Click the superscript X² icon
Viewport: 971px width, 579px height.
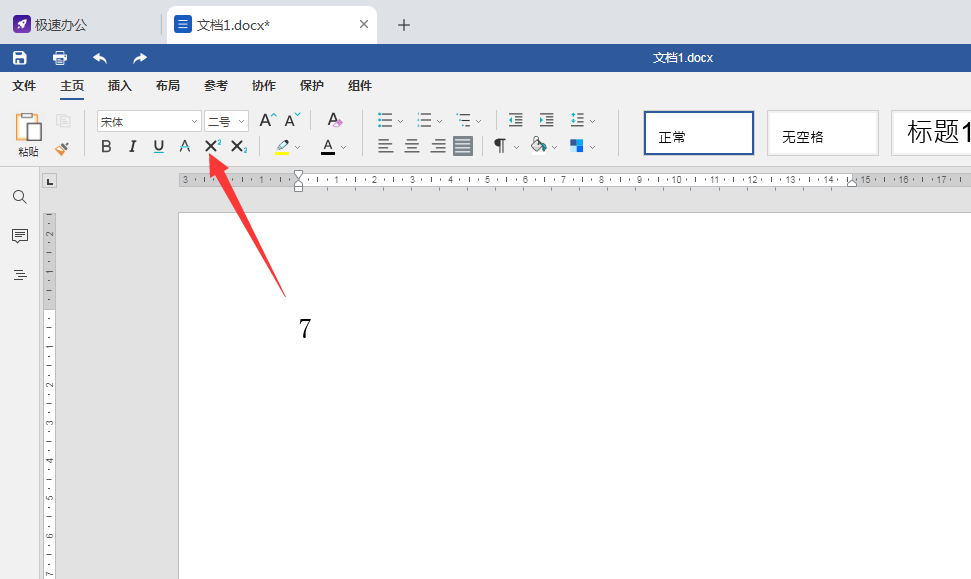tap(212, 146)
